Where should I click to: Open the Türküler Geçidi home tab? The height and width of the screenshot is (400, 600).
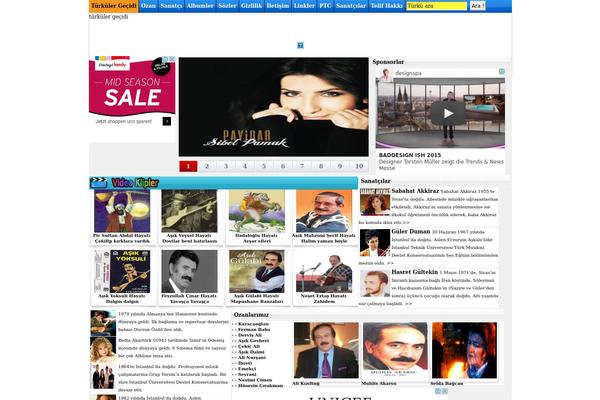114,6
